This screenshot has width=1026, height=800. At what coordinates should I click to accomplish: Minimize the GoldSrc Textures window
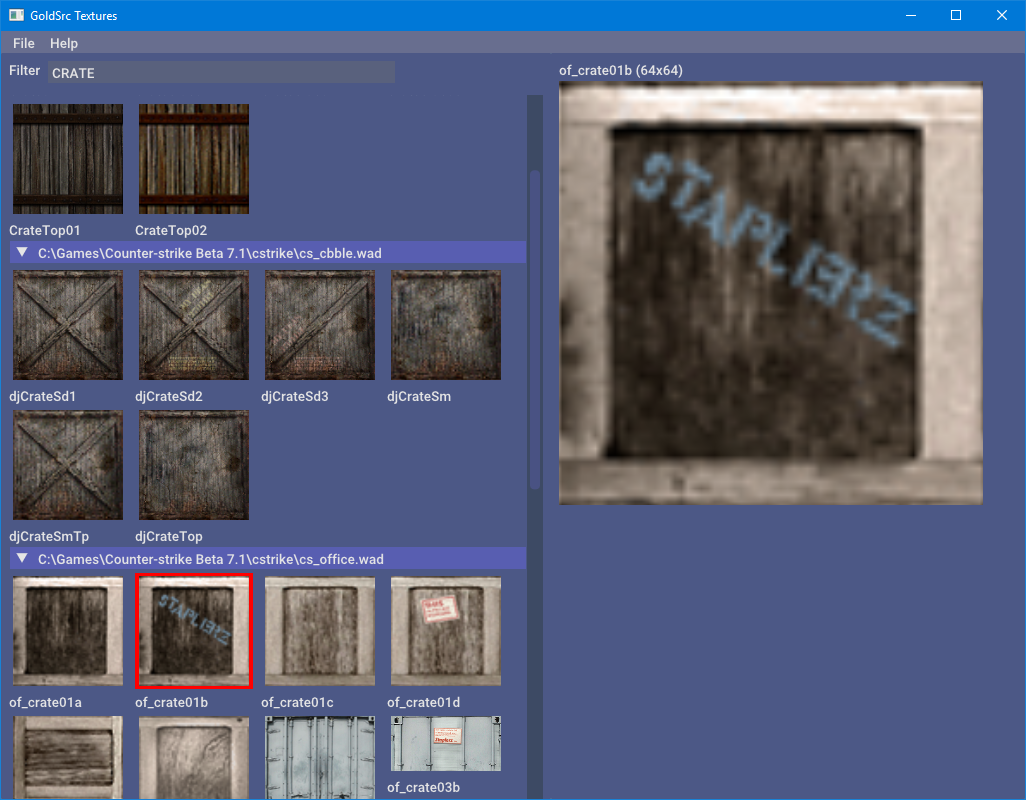911,15
